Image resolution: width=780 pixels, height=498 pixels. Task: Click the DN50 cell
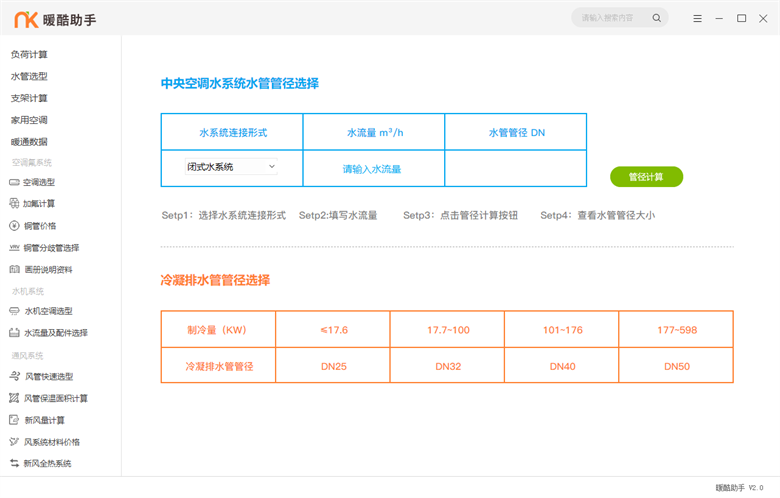(677, 366)
